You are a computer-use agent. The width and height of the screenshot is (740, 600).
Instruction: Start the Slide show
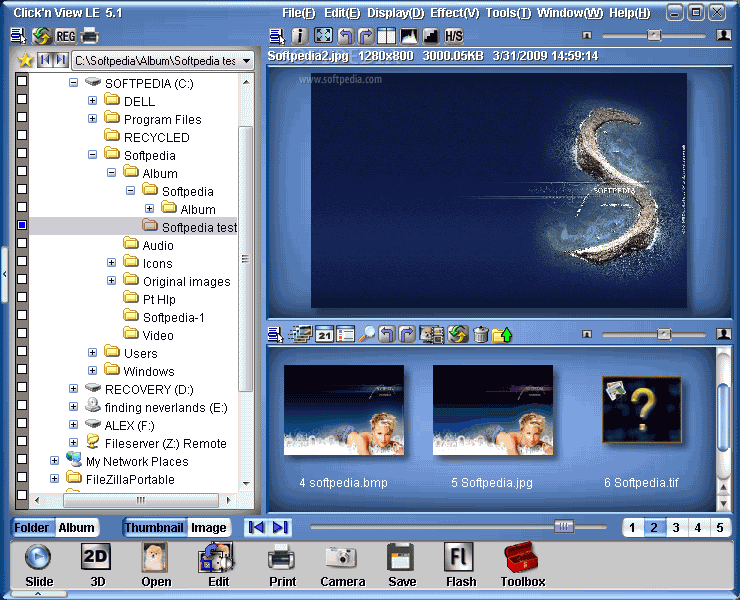coord(39,565)
